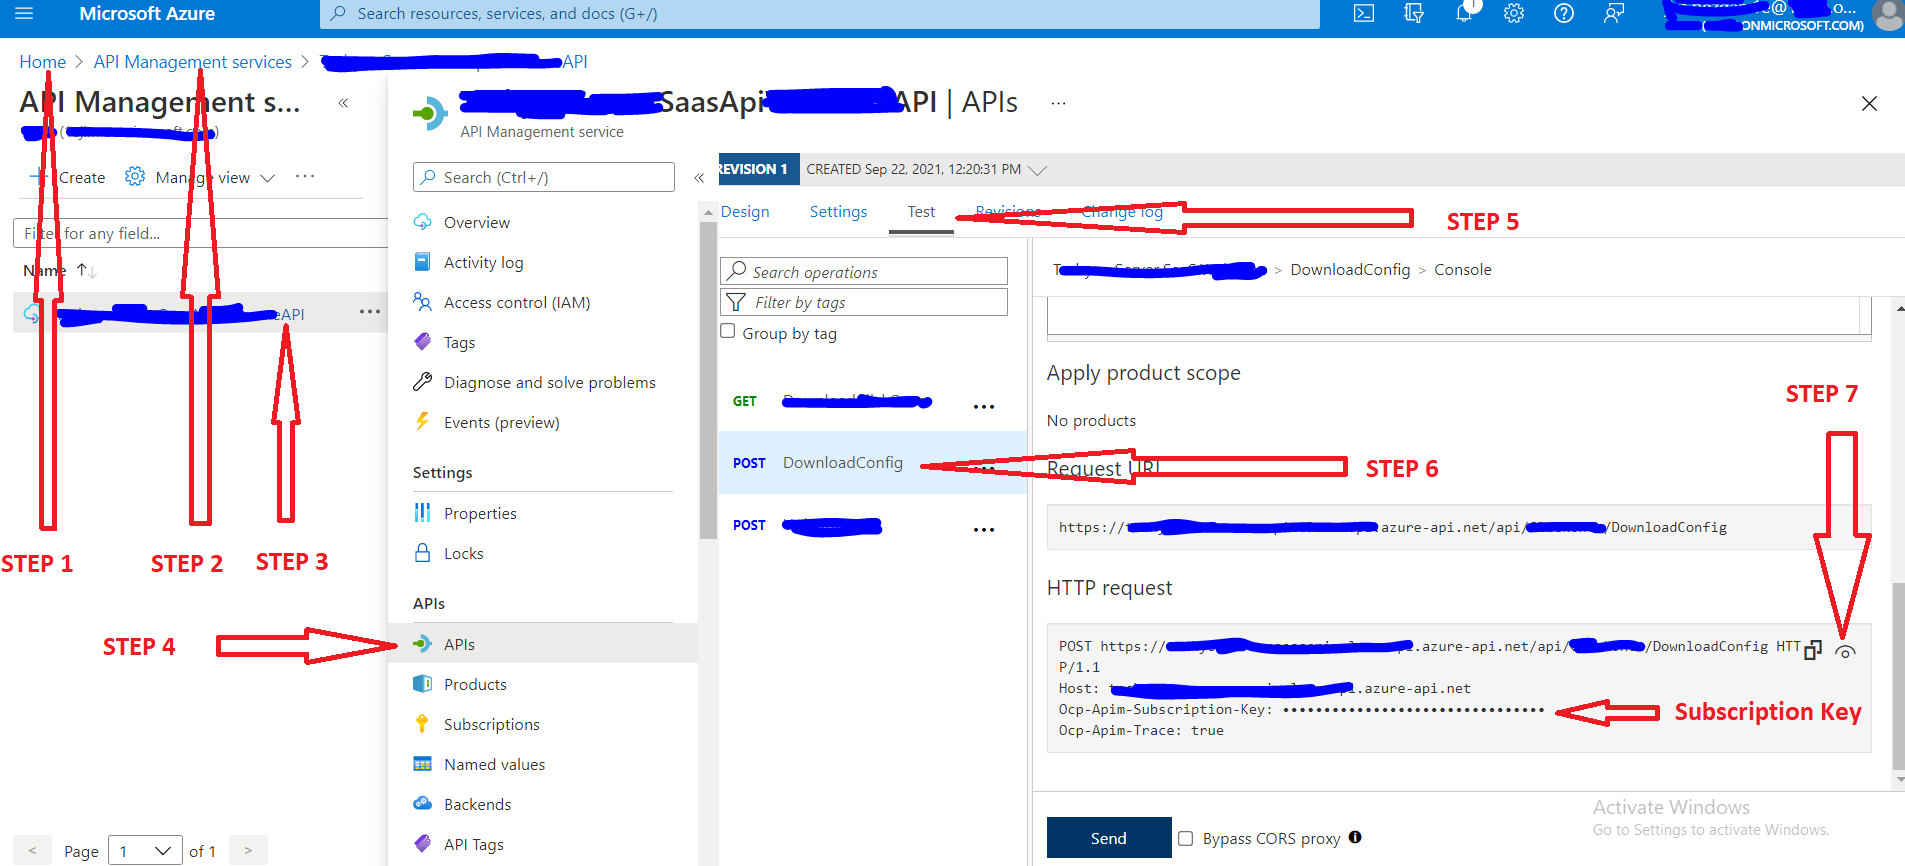Screen dimensions: 1905x866
Task: Show info about Bypass CORS proxy
Action: tap(1355, 837)
